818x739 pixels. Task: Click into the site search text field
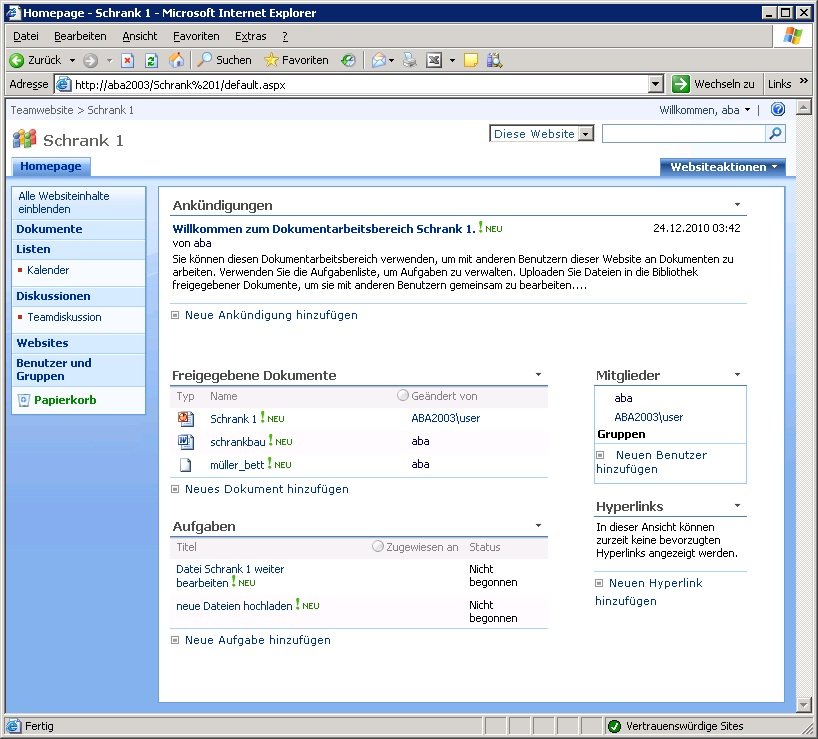coord(683,133)
